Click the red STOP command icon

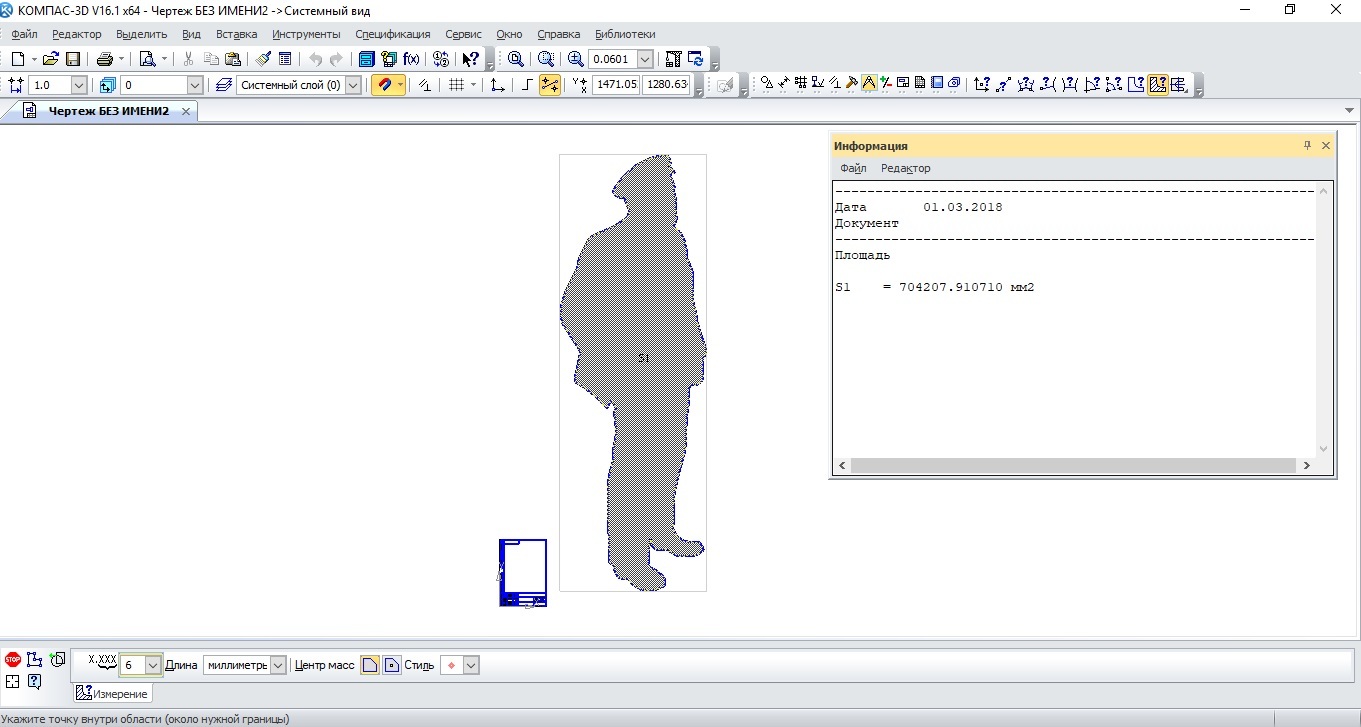[x=13, y=660]
